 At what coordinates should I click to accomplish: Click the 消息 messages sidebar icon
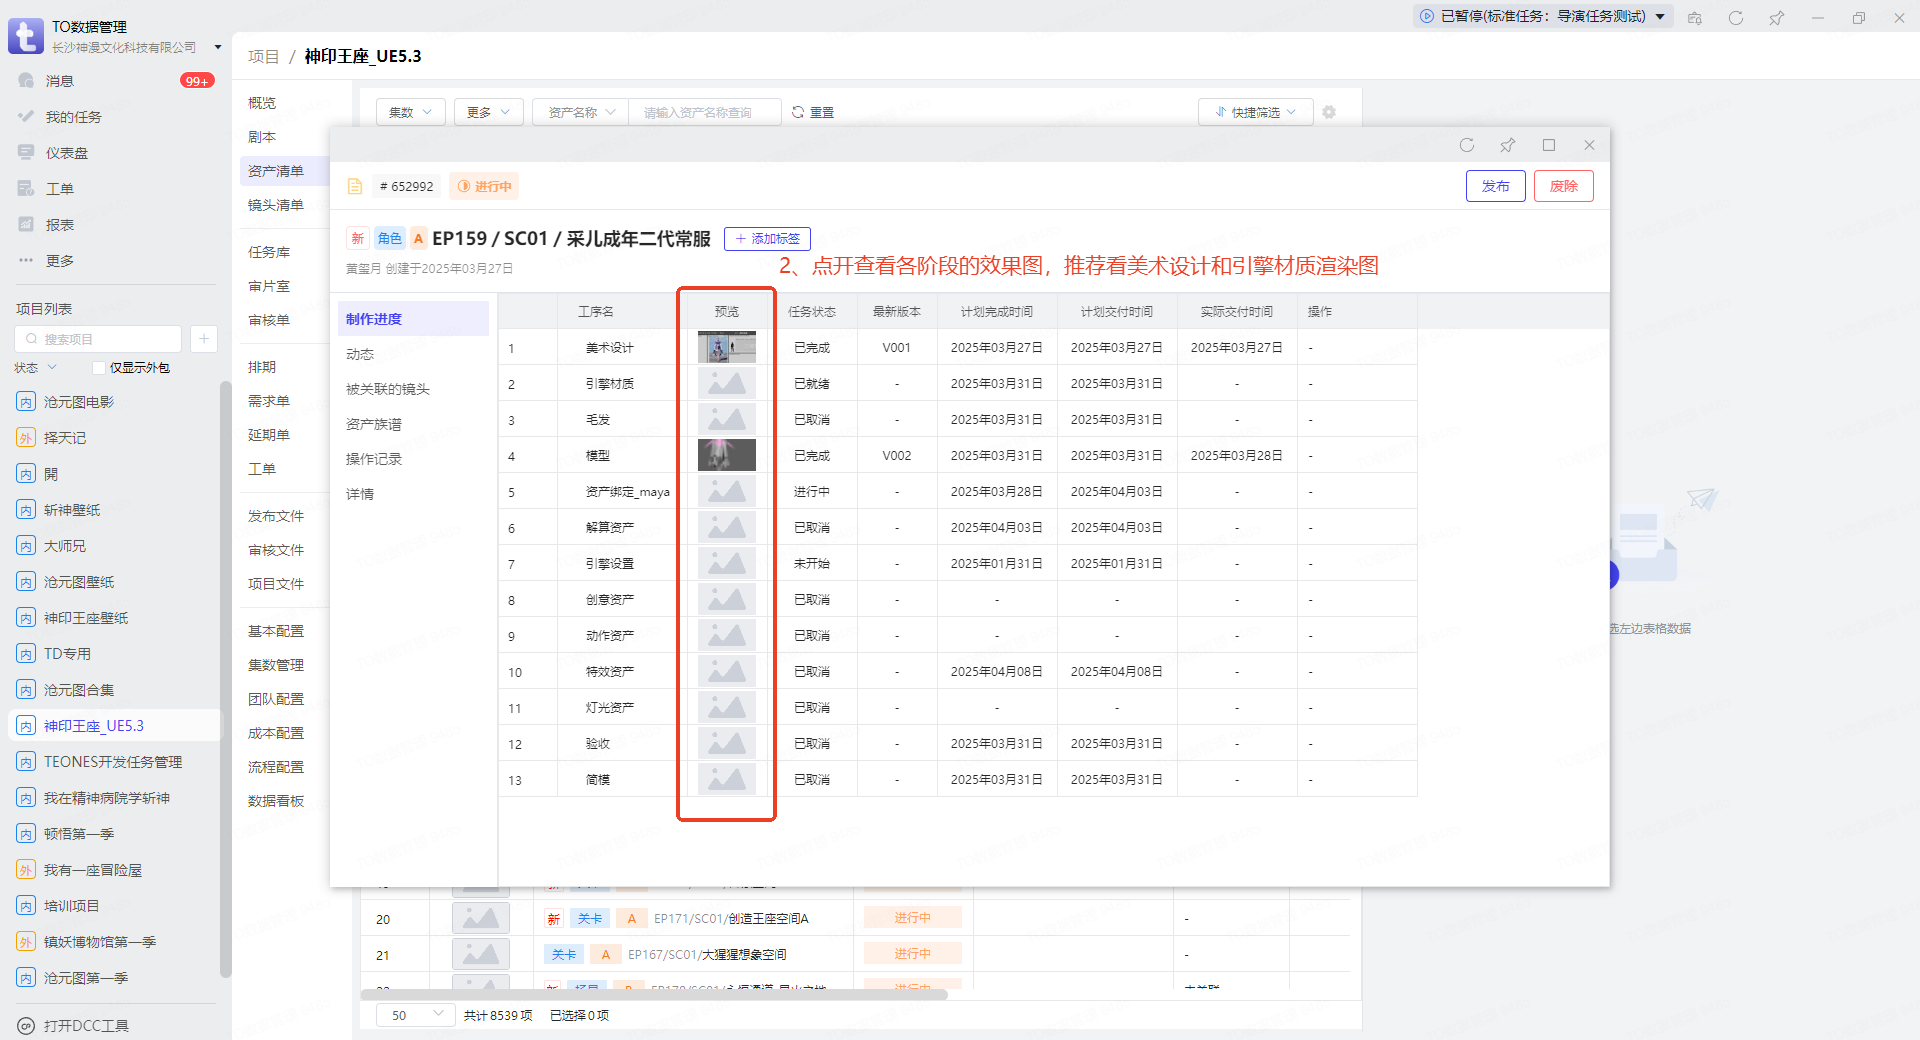coord(27,81)
